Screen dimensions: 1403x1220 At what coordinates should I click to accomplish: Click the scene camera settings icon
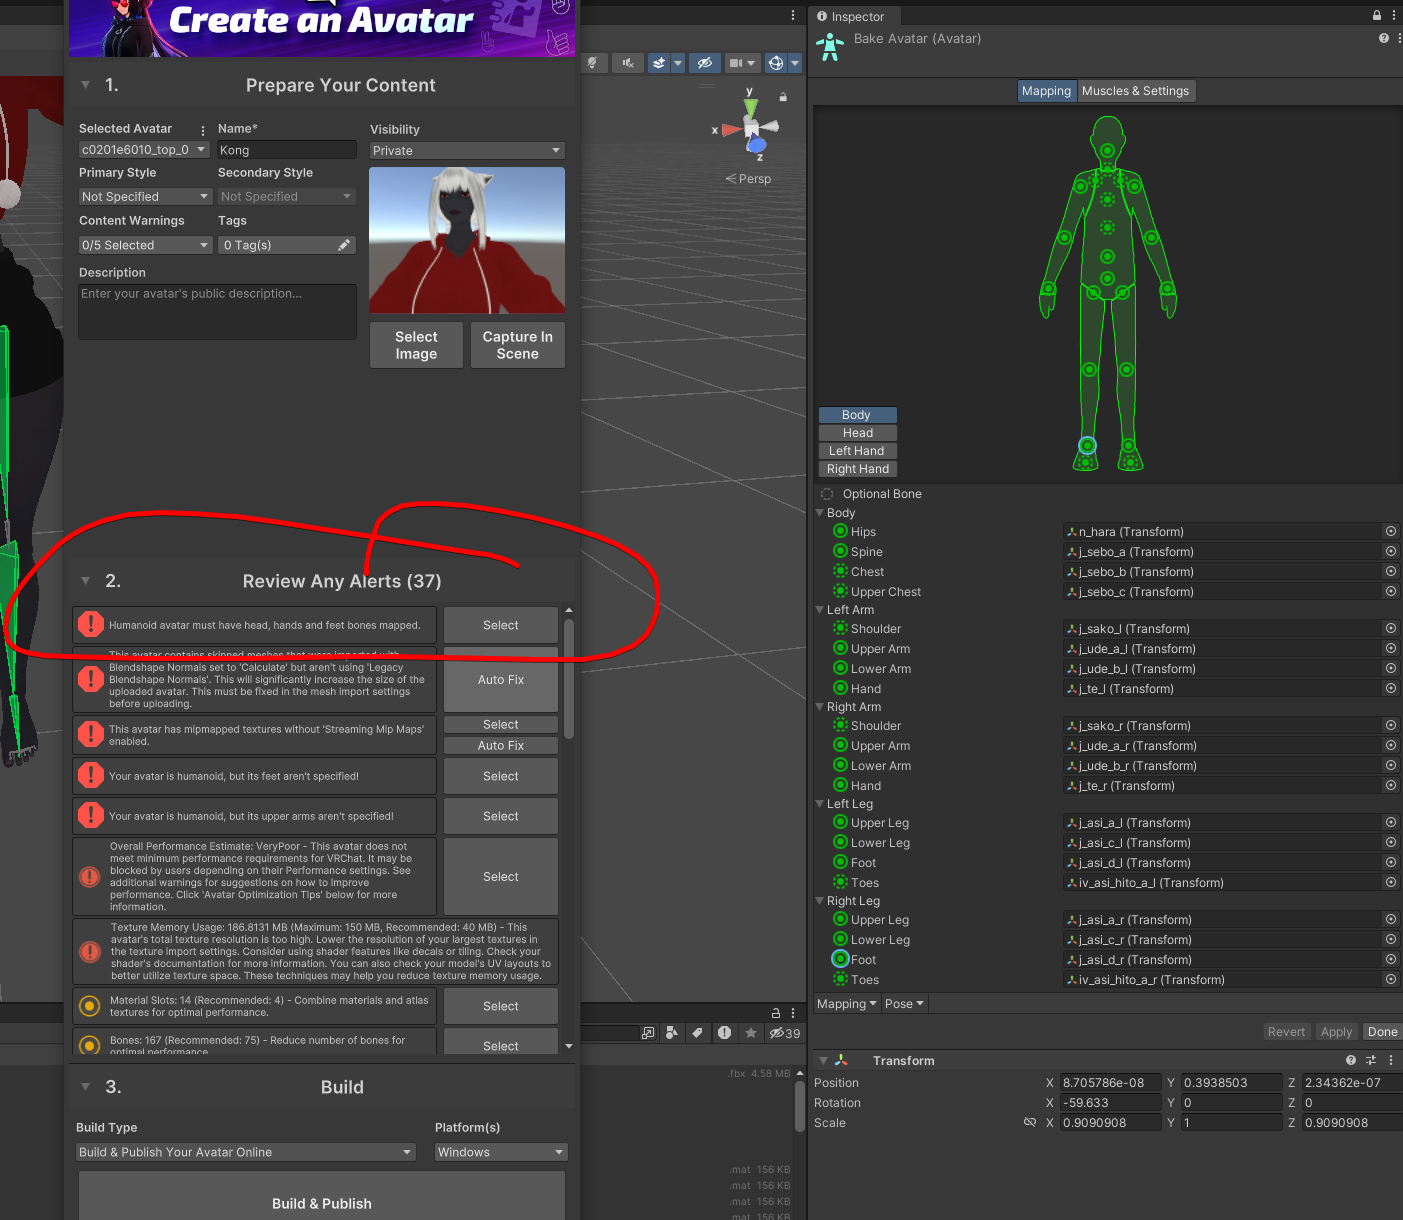pos(736,63)
